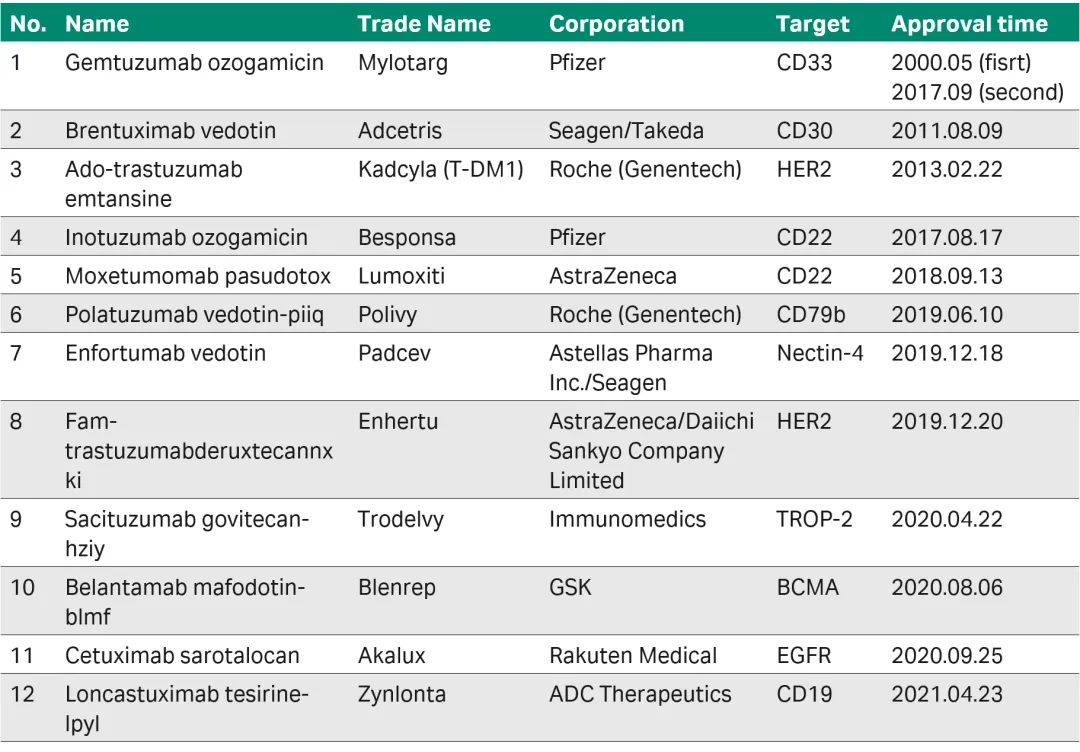Click the Enhertu trade name
This screenshot has height=752, width=1080.
point(398,421)
